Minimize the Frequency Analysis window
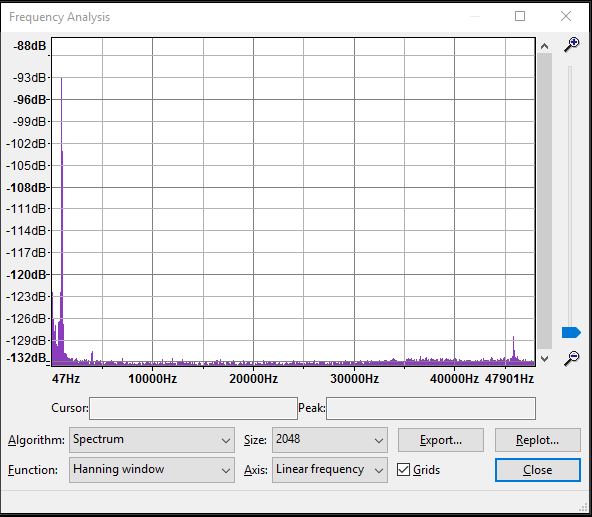The height and width of the screenshot is (517, 592). 475,16
